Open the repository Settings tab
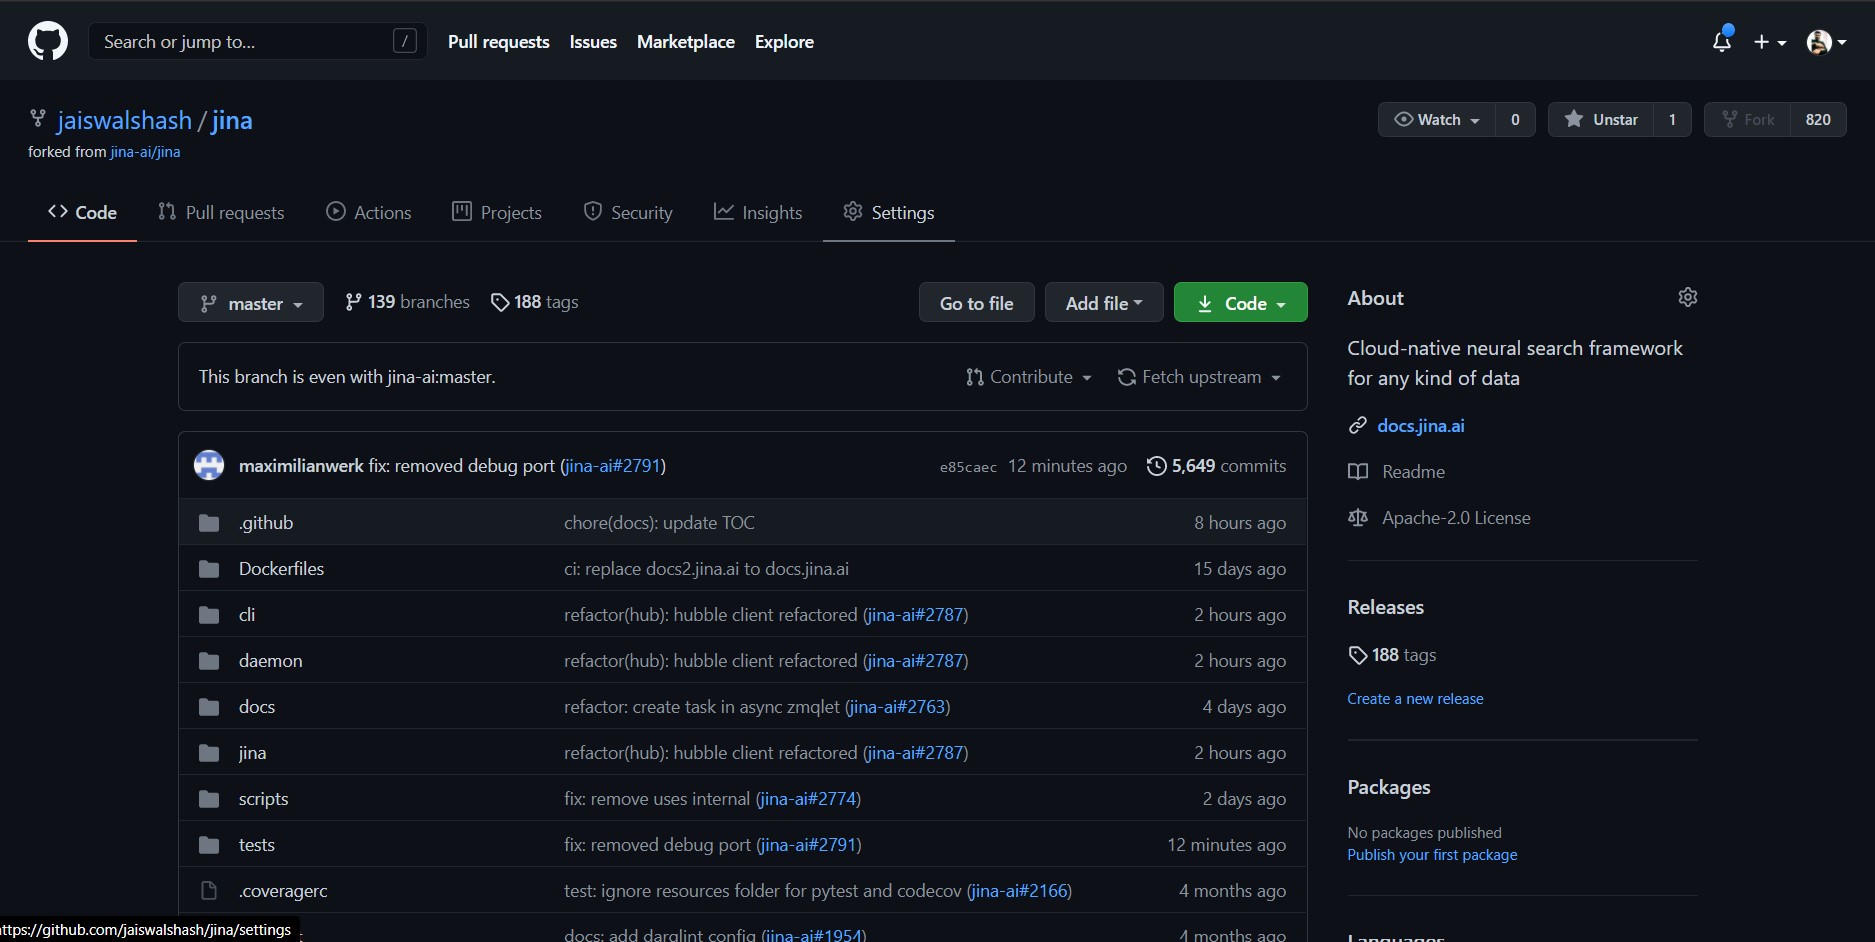This screenshot has width=1875, height=942. tap(889, 213)
